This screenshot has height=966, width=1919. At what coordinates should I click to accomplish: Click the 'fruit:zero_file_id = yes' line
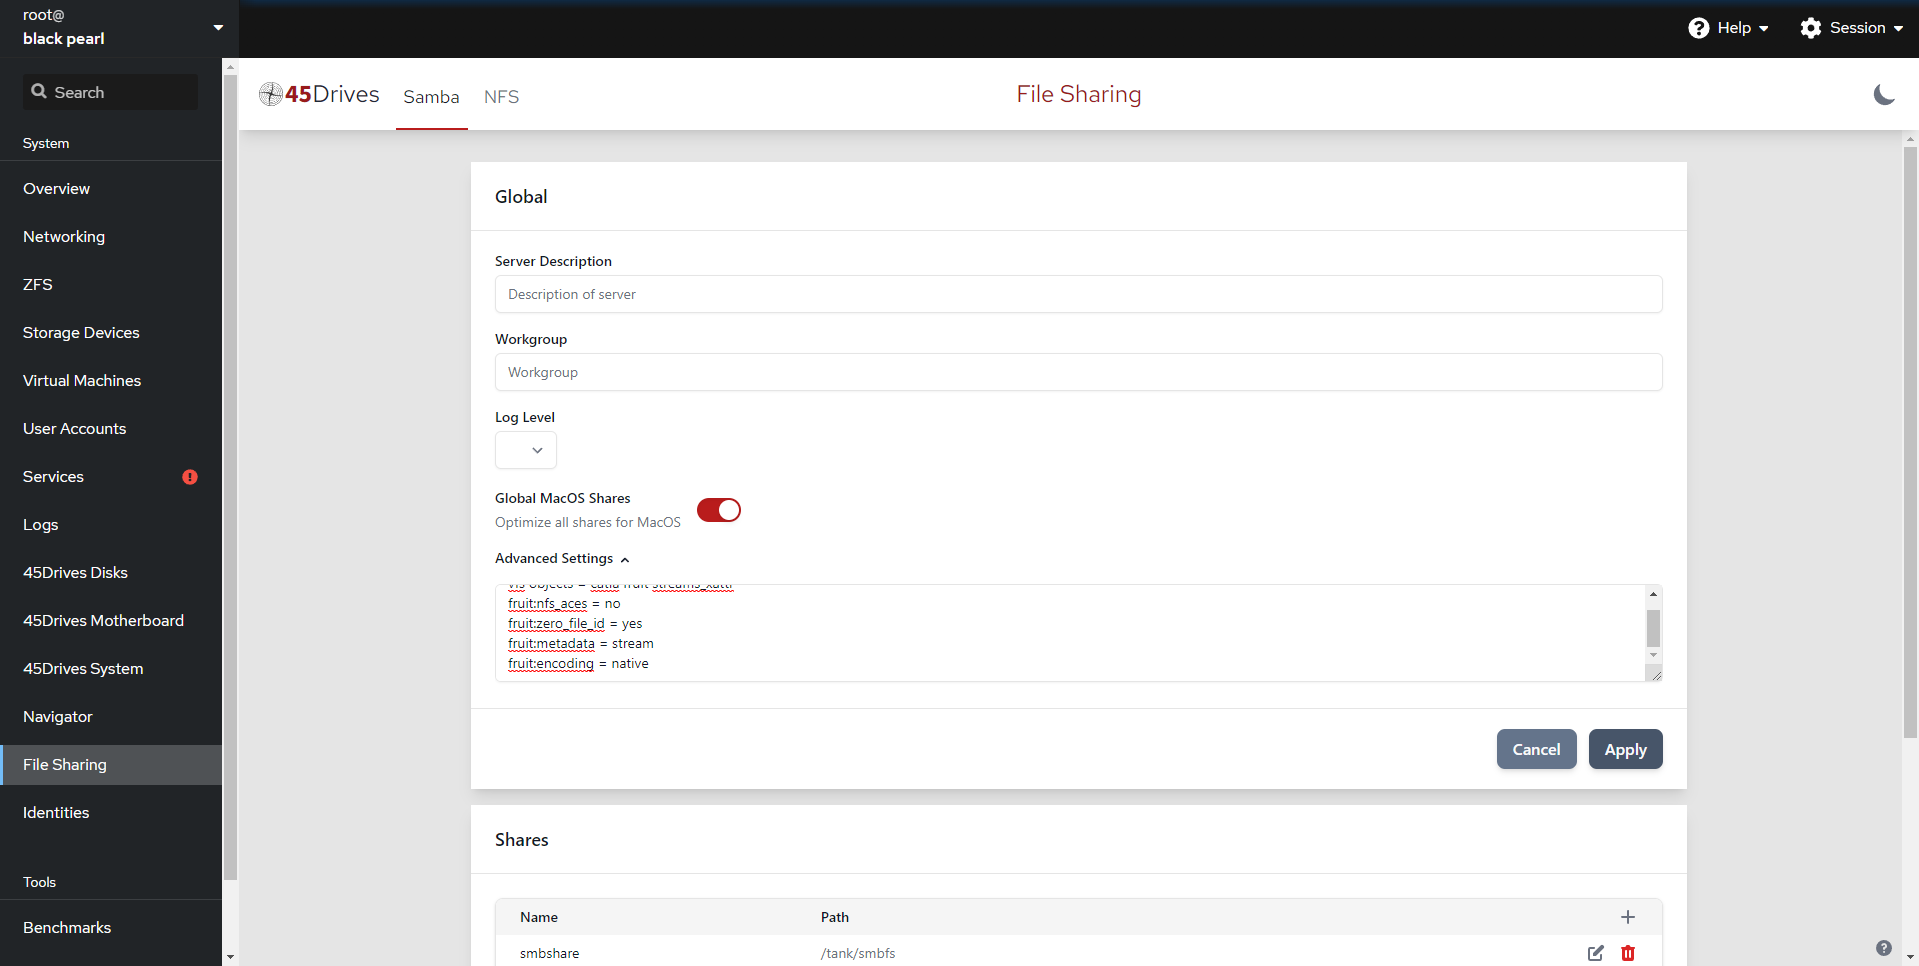point(575,624)
